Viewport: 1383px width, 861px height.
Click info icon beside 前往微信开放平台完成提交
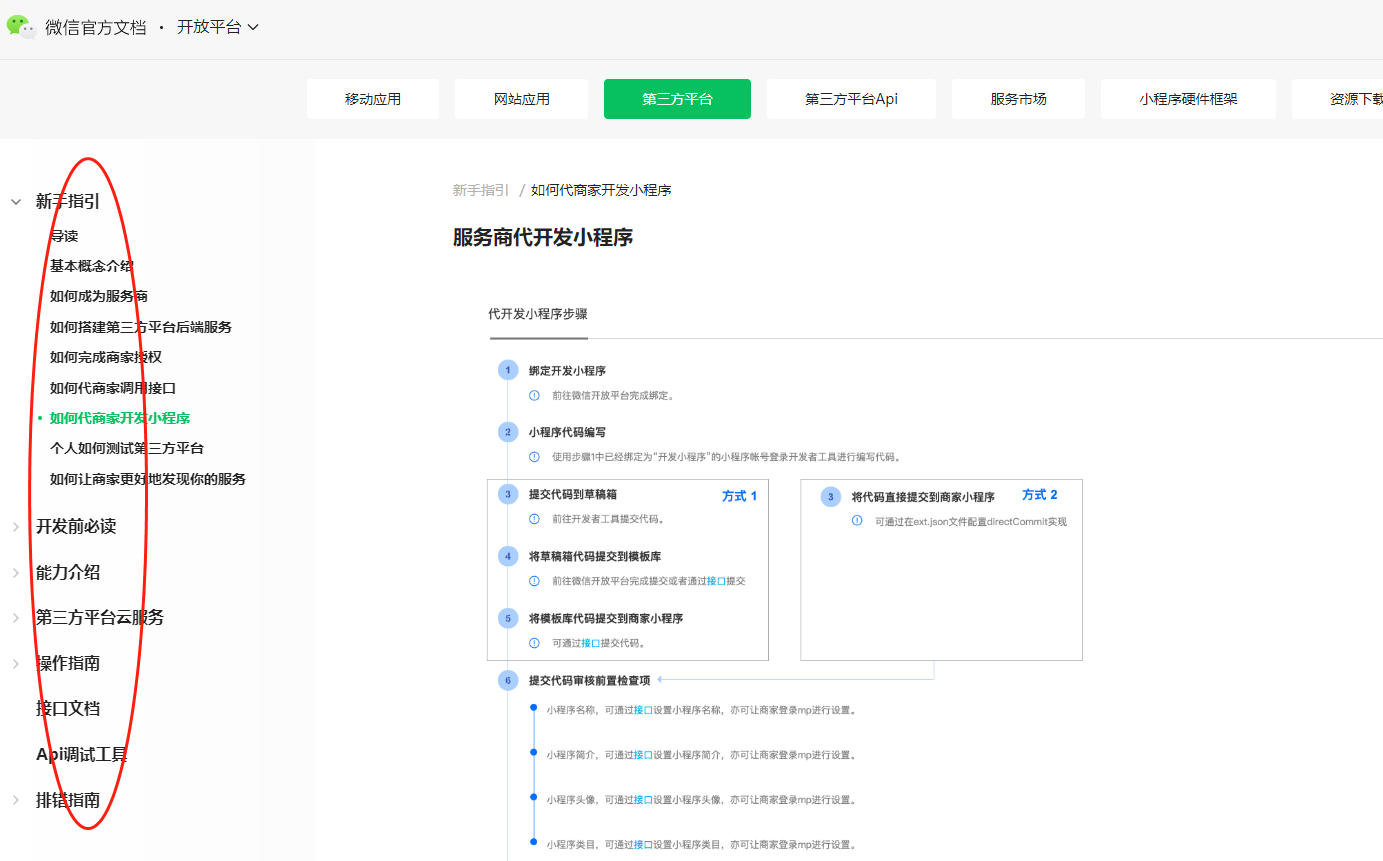[534, 581]
